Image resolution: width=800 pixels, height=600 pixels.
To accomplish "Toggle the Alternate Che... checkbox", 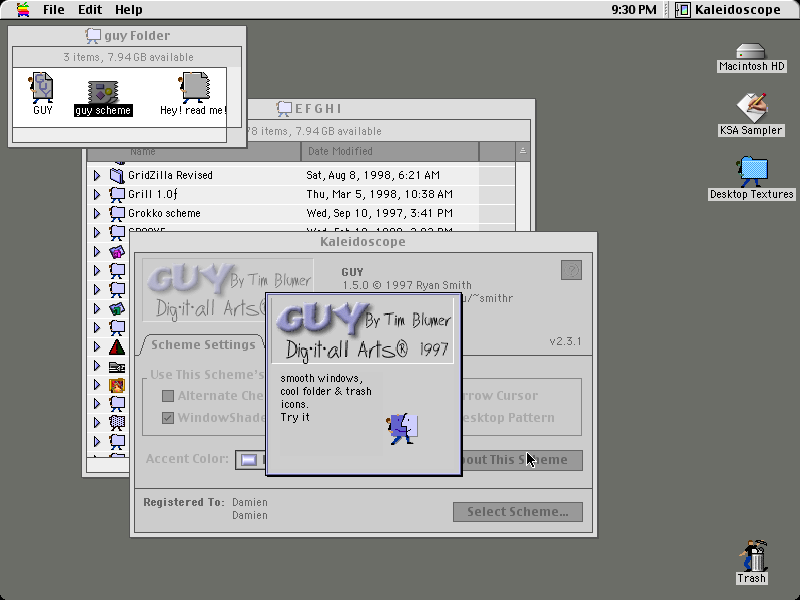I will [x=168, y=396].
